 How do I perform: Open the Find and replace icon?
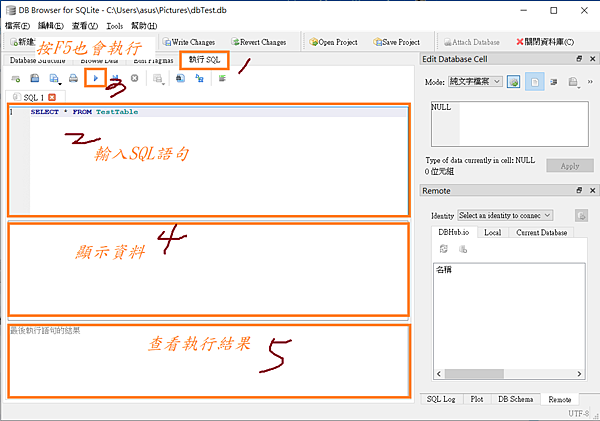click(x=199, y=78)
